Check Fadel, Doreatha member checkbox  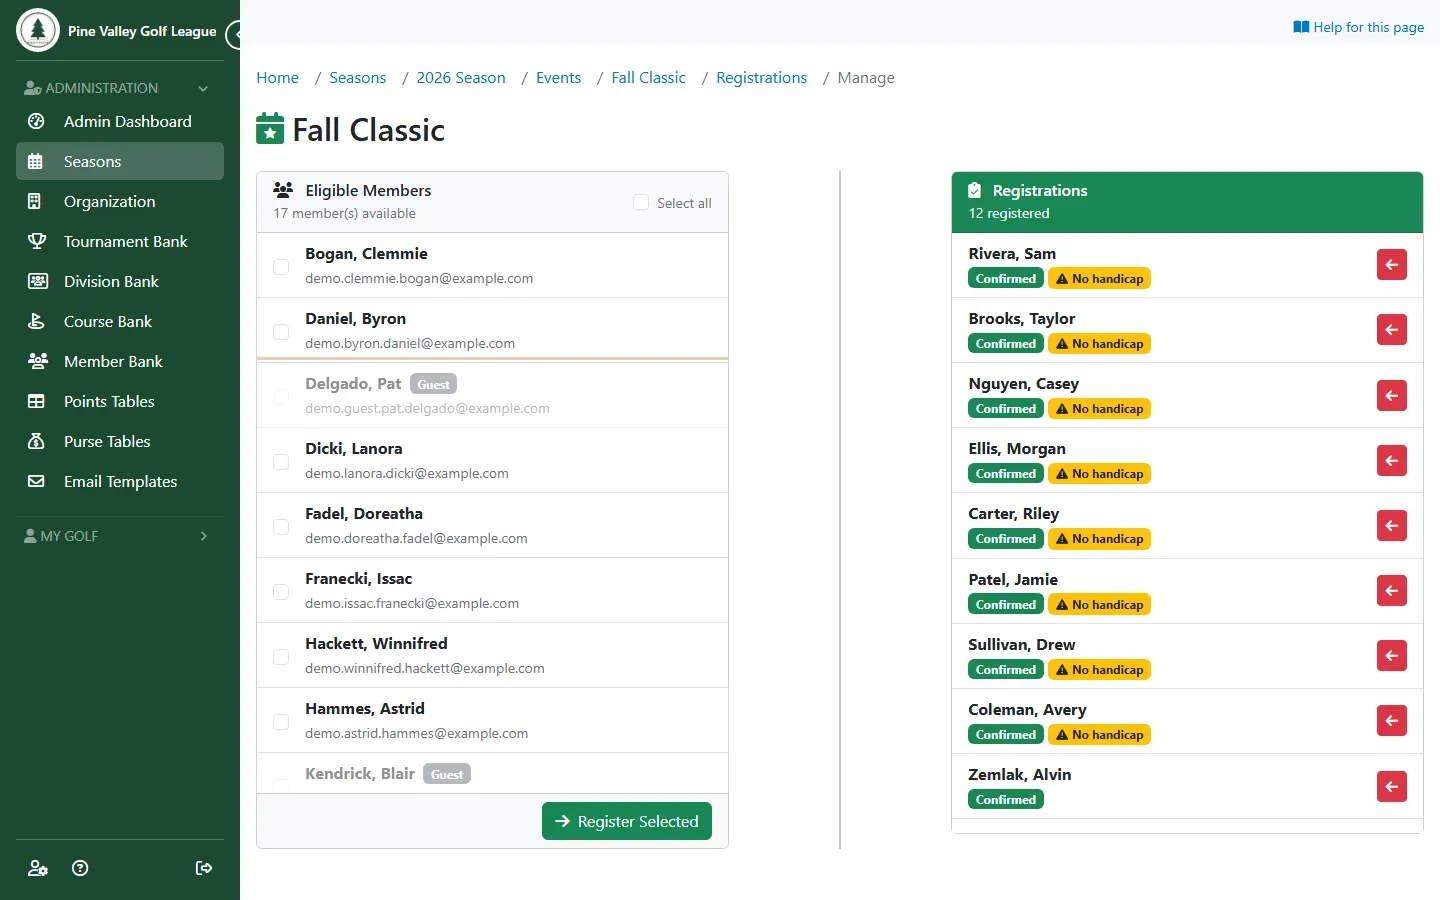pos(281,526)
